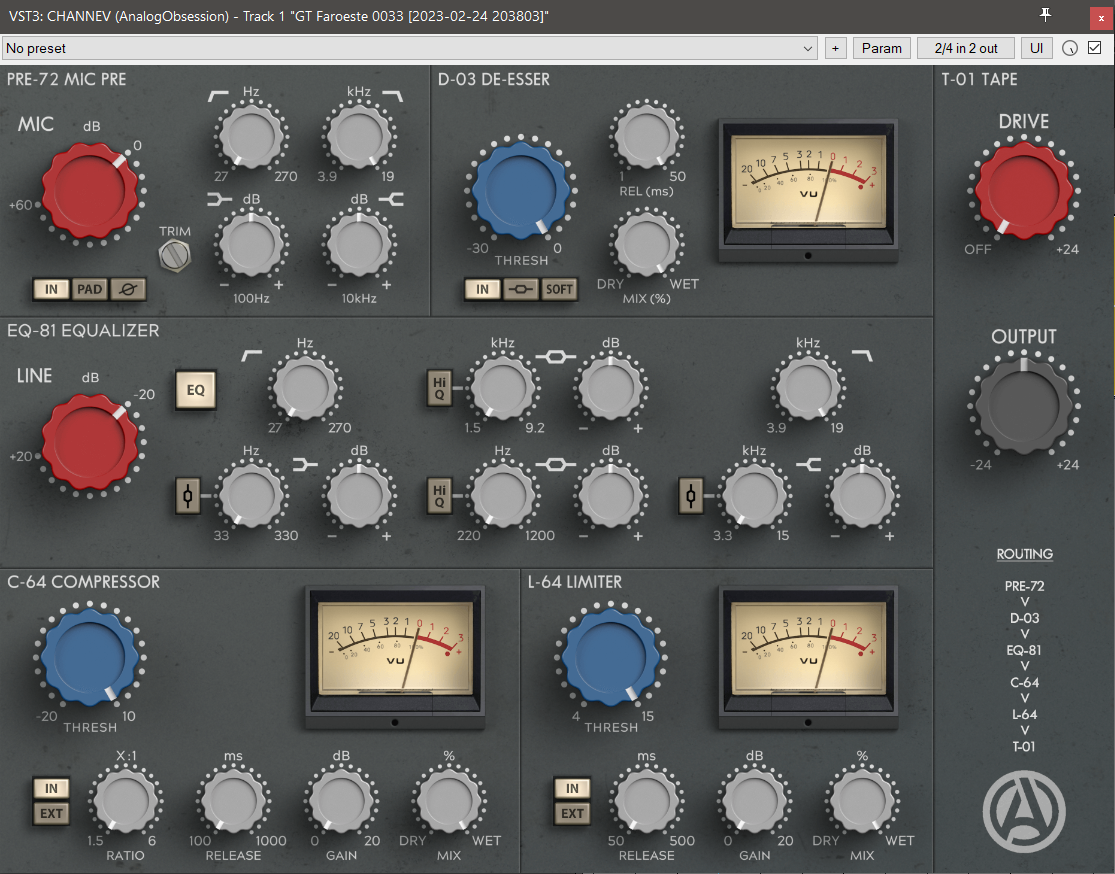Toggle the lower Hi Q button in EQ-81
This screenshot has width=1115, height=874.
click(x=438, y=496)
